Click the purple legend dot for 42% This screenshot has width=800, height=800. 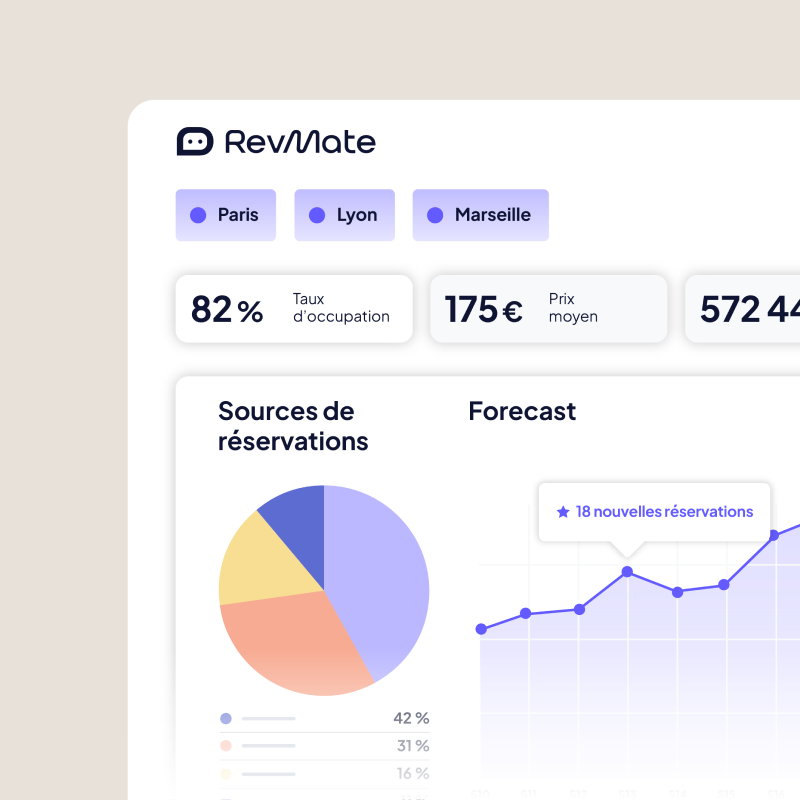click(x=226, y=718)
